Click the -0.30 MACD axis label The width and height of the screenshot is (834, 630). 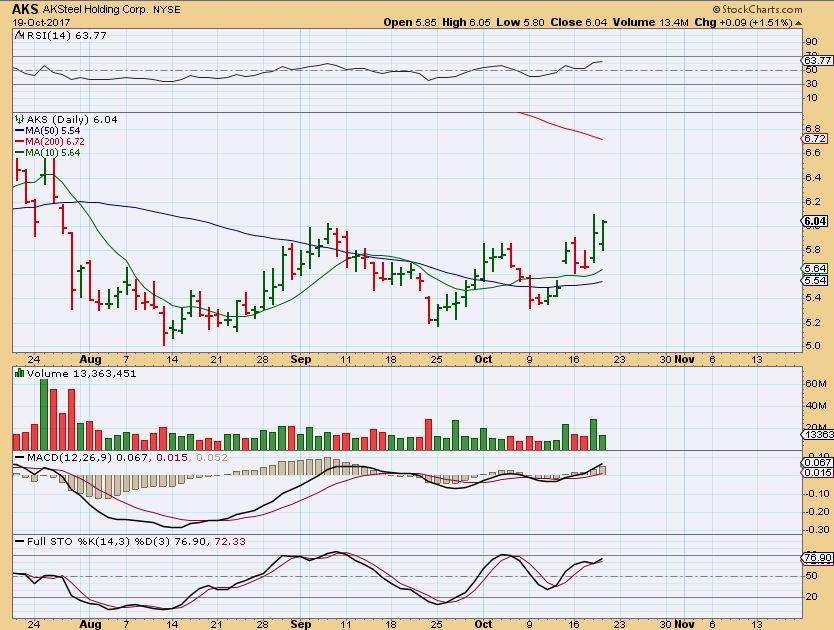tap(818, 529)
